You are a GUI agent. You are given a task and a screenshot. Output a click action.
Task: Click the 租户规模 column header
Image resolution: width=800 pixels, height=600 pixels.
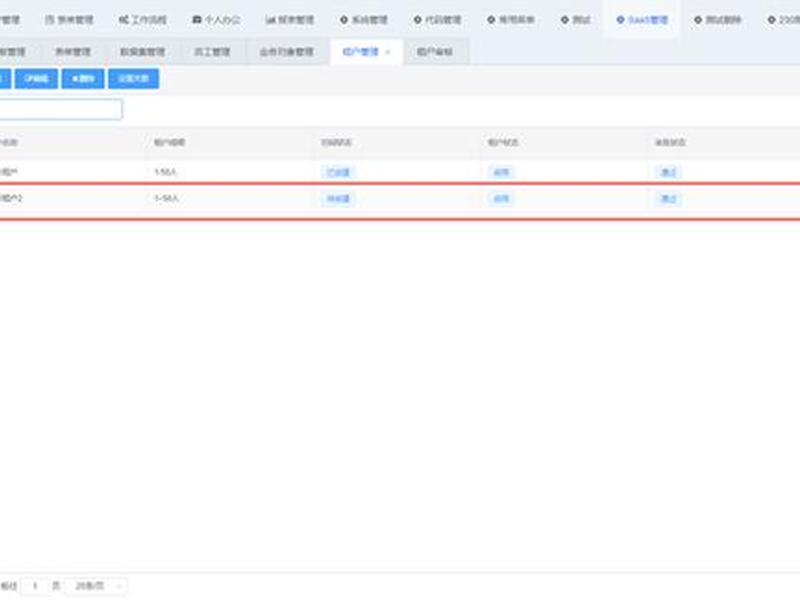tap(170, 142)
